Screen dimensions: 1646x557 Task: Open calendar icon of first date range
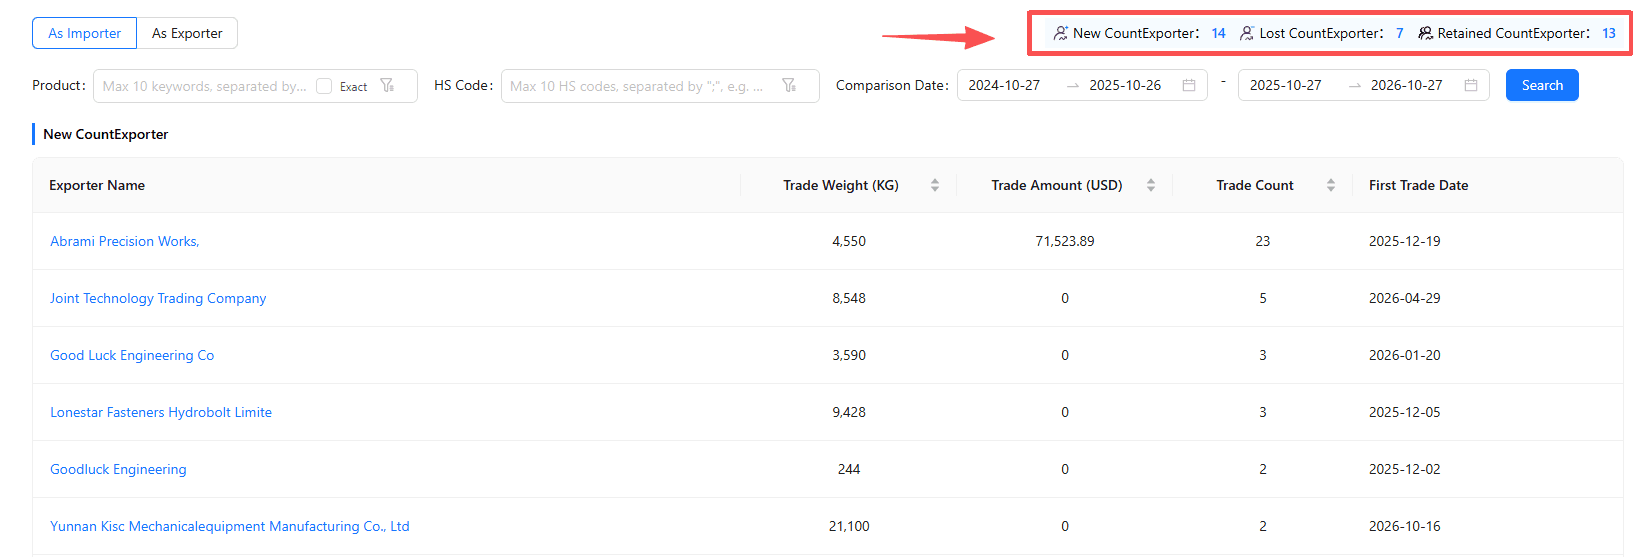(1189, 86)
